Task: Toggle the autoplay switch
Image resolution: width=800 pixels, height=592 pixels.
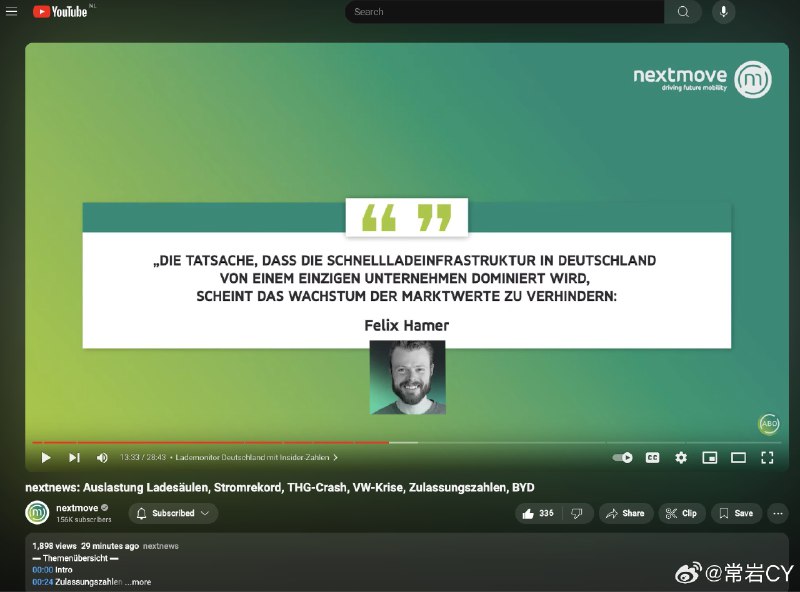Action: [622, 457]
